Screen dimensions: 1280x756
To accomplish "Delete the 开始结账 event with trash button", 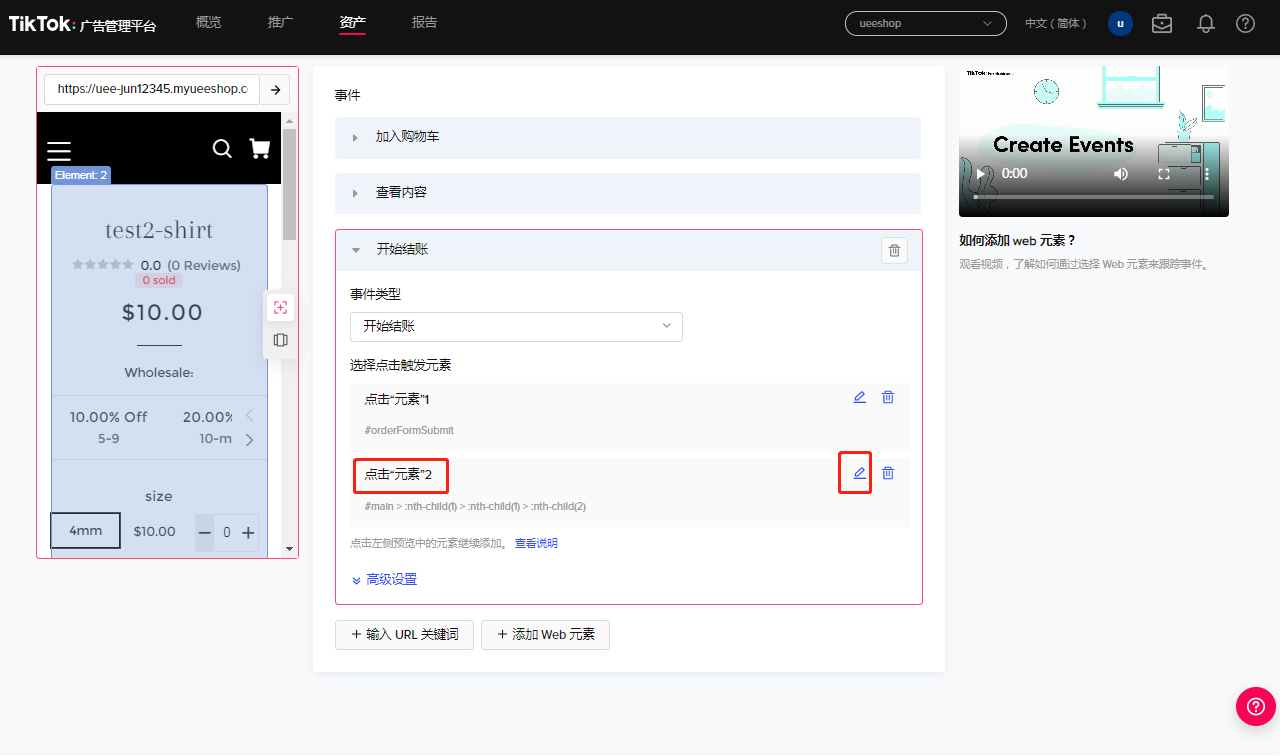I will tap(894, 250).
